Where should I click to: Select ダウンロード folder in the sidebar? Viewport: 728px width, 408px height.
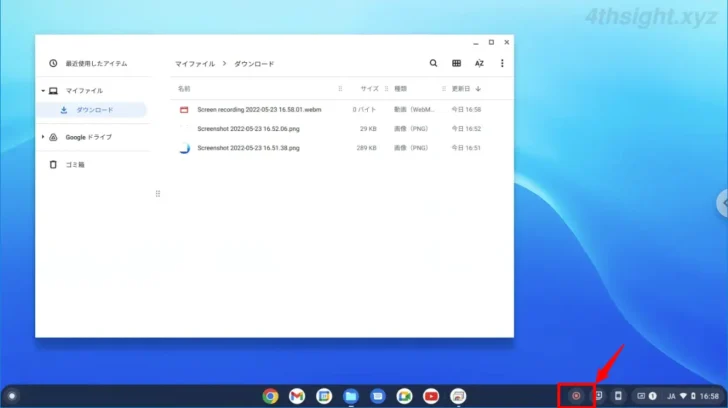[x=91, y=110]
